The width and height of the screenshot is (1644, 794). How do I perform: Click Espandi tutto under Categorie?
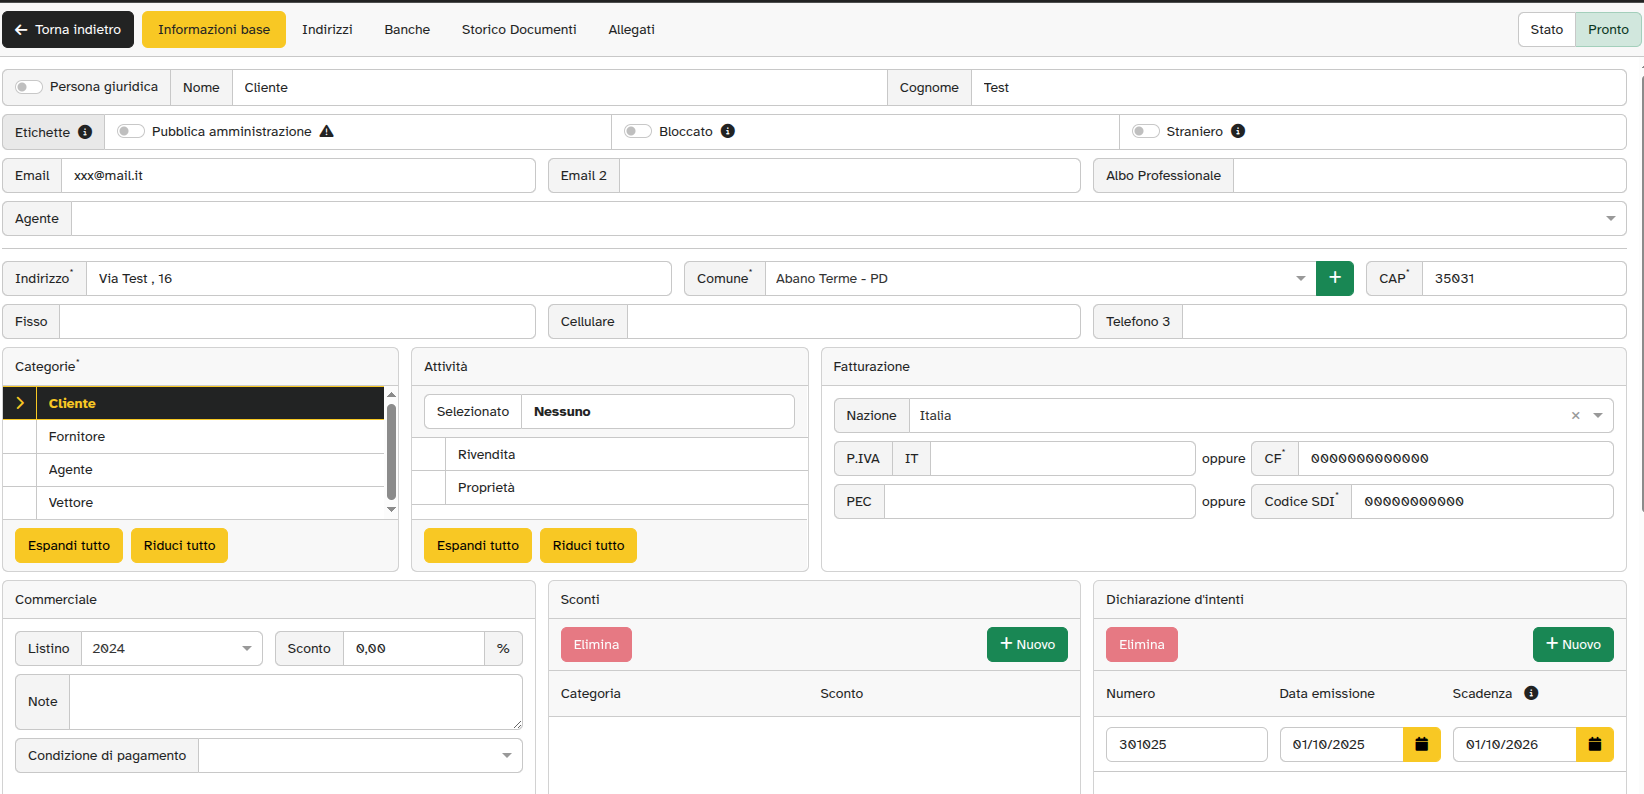(69, 546)
